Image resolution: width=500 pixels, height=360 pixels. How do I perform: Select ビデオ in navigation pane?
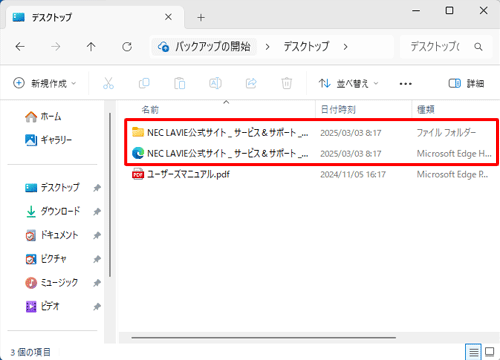43,307
